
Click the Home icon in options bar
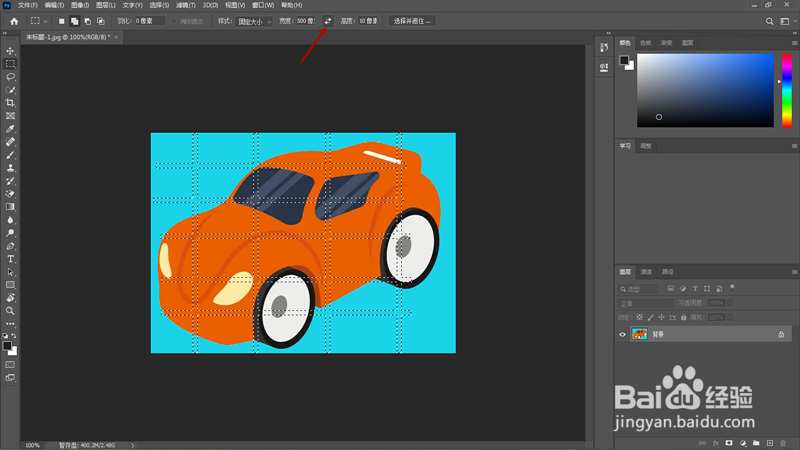14,20
